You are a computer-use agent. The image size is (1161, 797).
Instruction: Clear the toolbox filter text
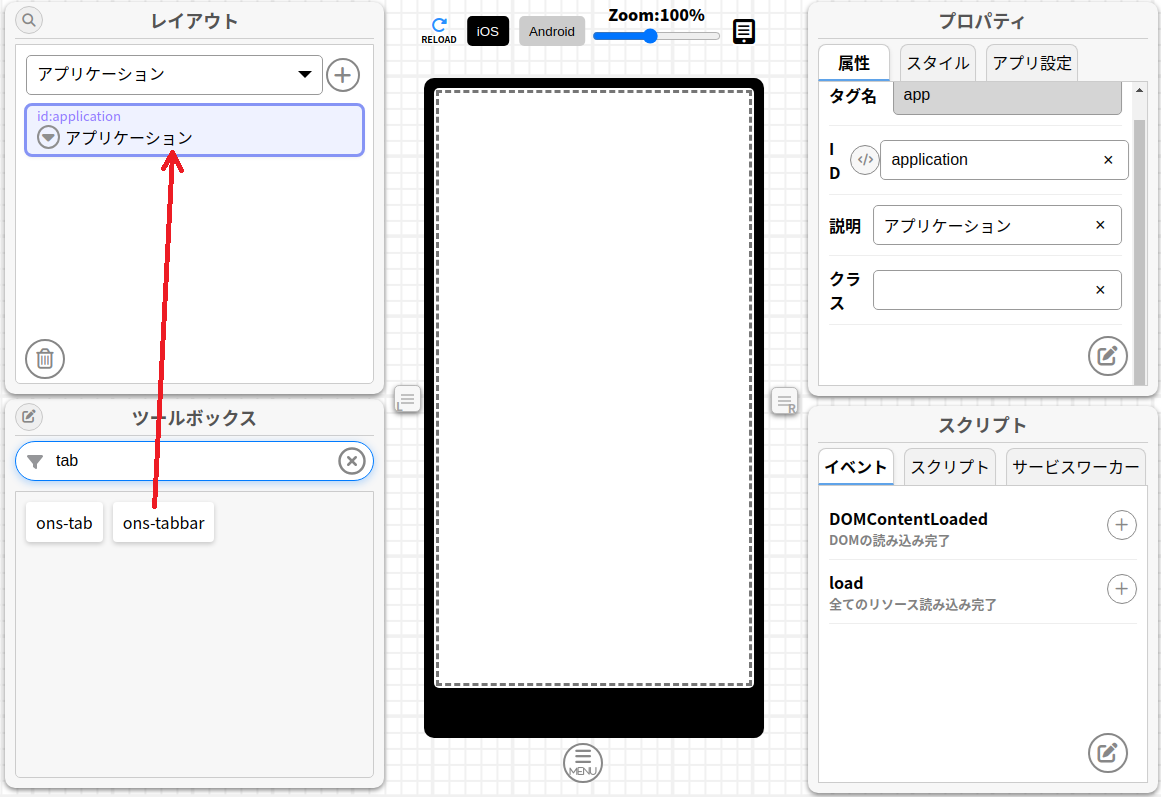click(x=351, y=461)
